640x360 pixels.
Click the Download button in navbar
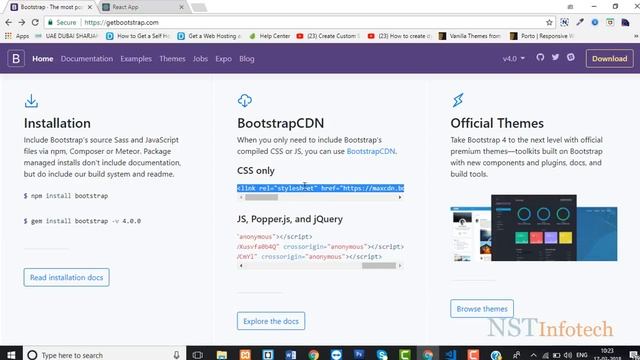pos(609,58)
